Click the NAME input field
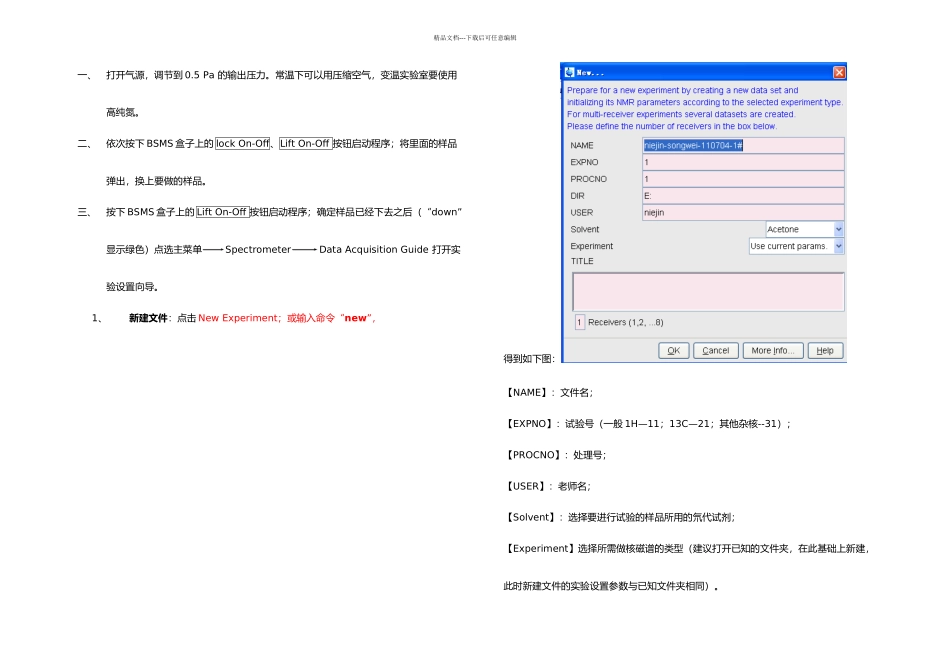Viewport: 950px width, 672px height. 743,145
